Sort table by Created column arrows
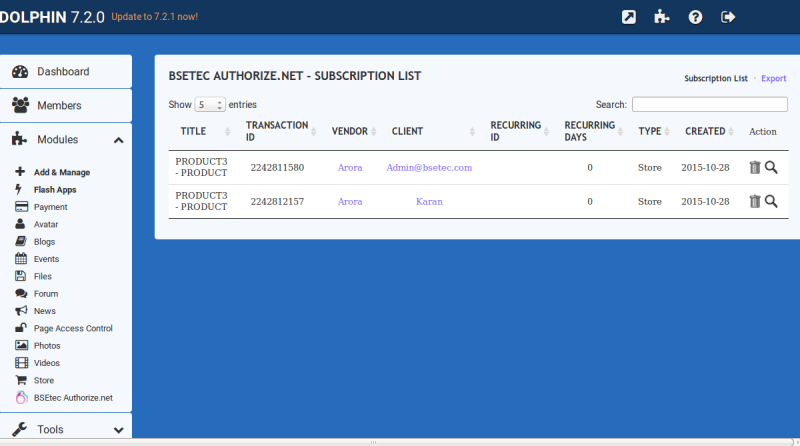800x446 pixels. (x=731, y=132)
